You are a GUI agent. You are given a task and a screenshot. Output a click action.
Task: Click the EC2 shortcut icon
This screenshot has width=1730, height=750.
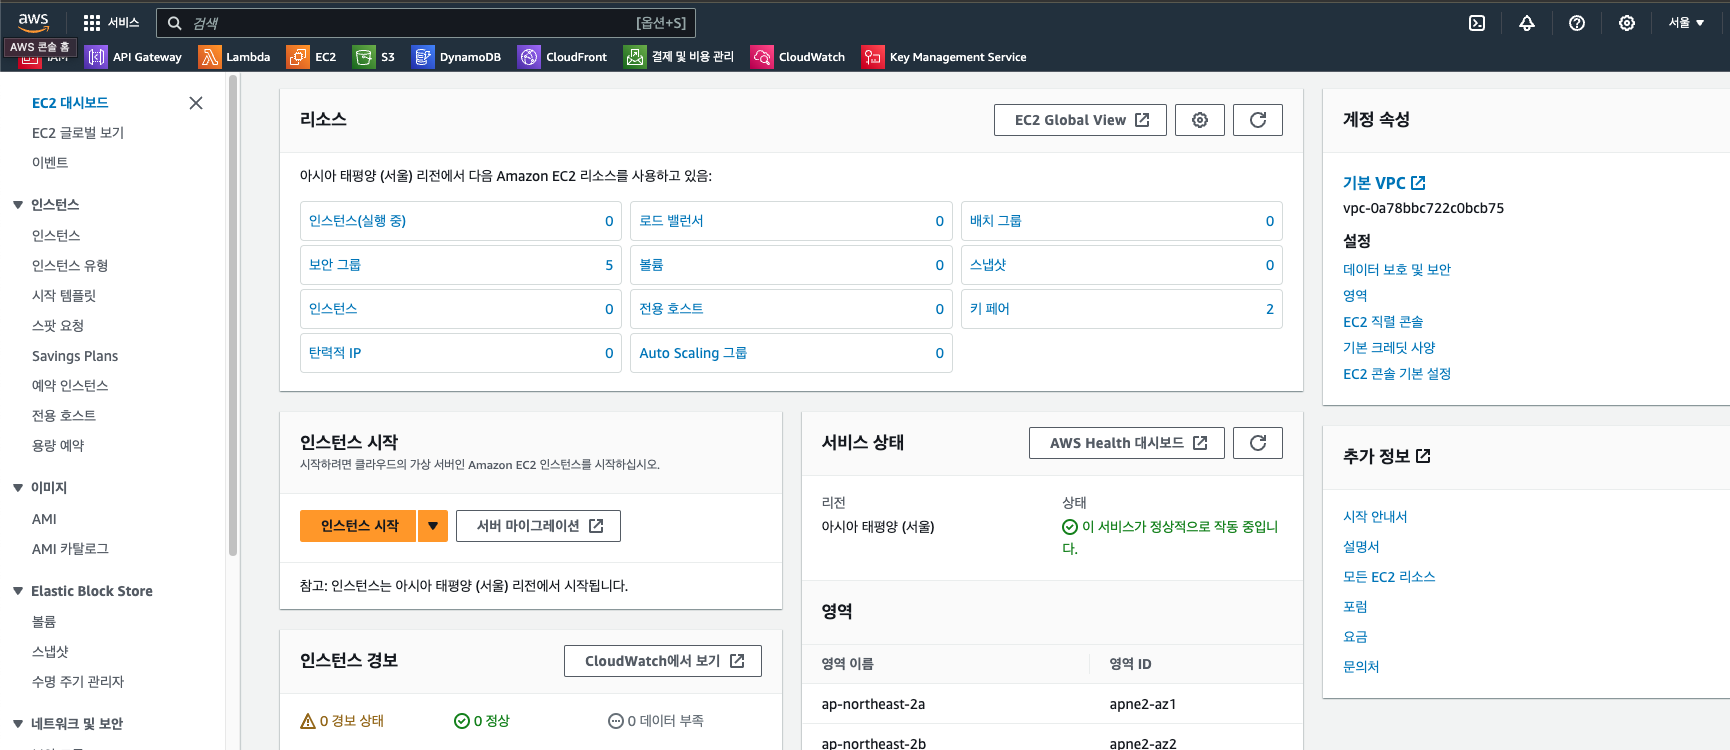tap(298, 57)
